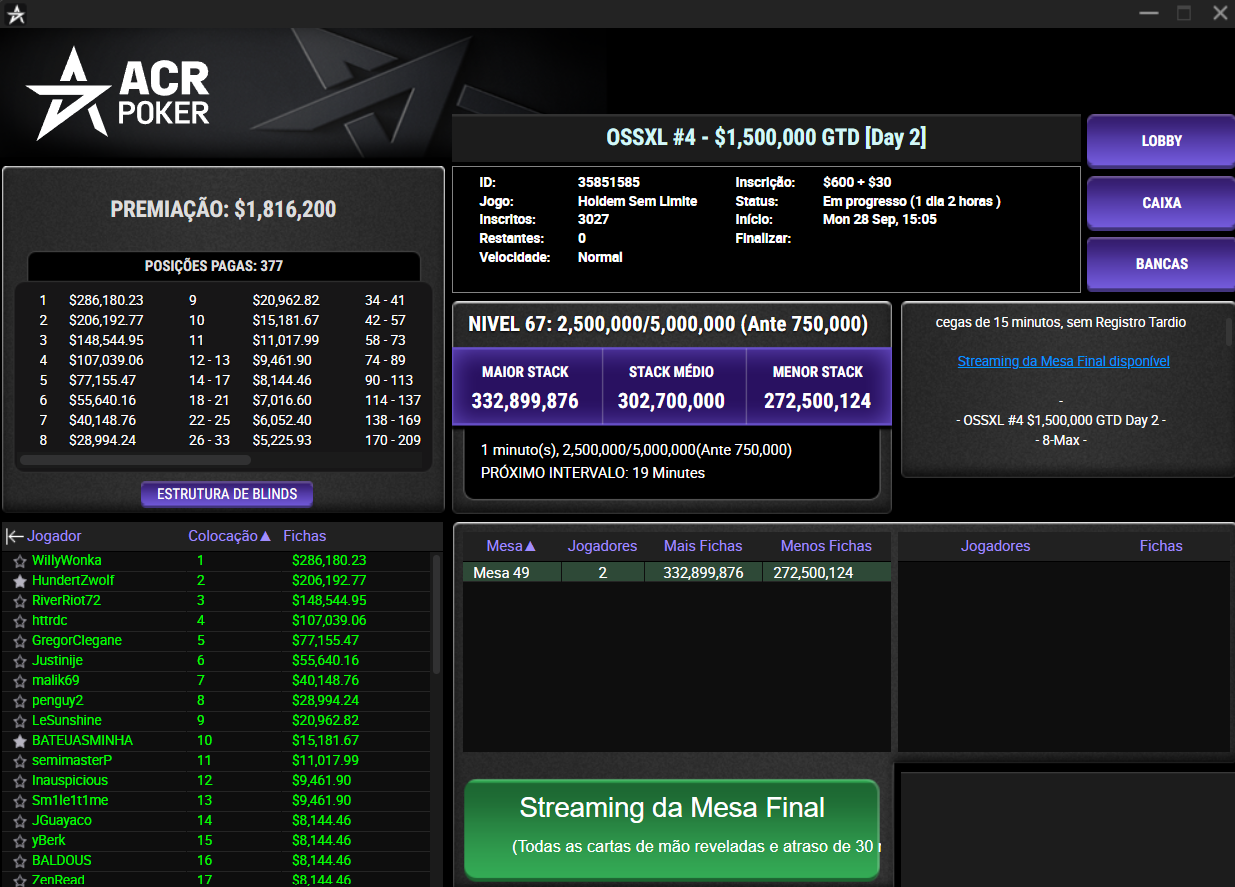This screenshot has width=1235, height=887.
Task: Click Mais Fichas cell 332,899,876 in Mesa 49
Action: pyautogui.click(x=703, y=573)
